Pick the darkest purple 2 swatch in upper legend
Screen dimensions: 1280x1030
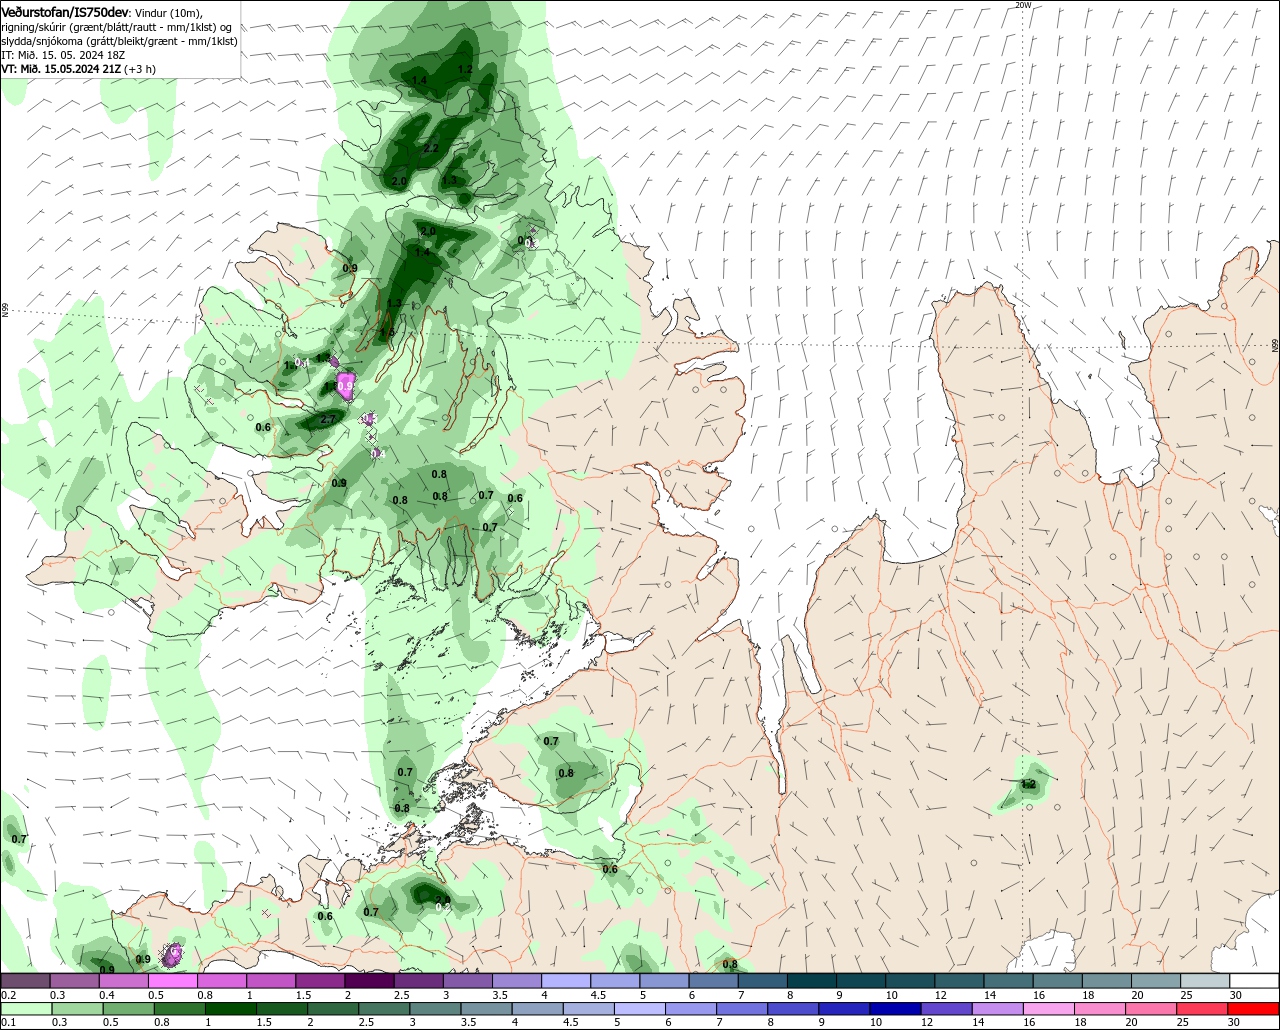368,981
